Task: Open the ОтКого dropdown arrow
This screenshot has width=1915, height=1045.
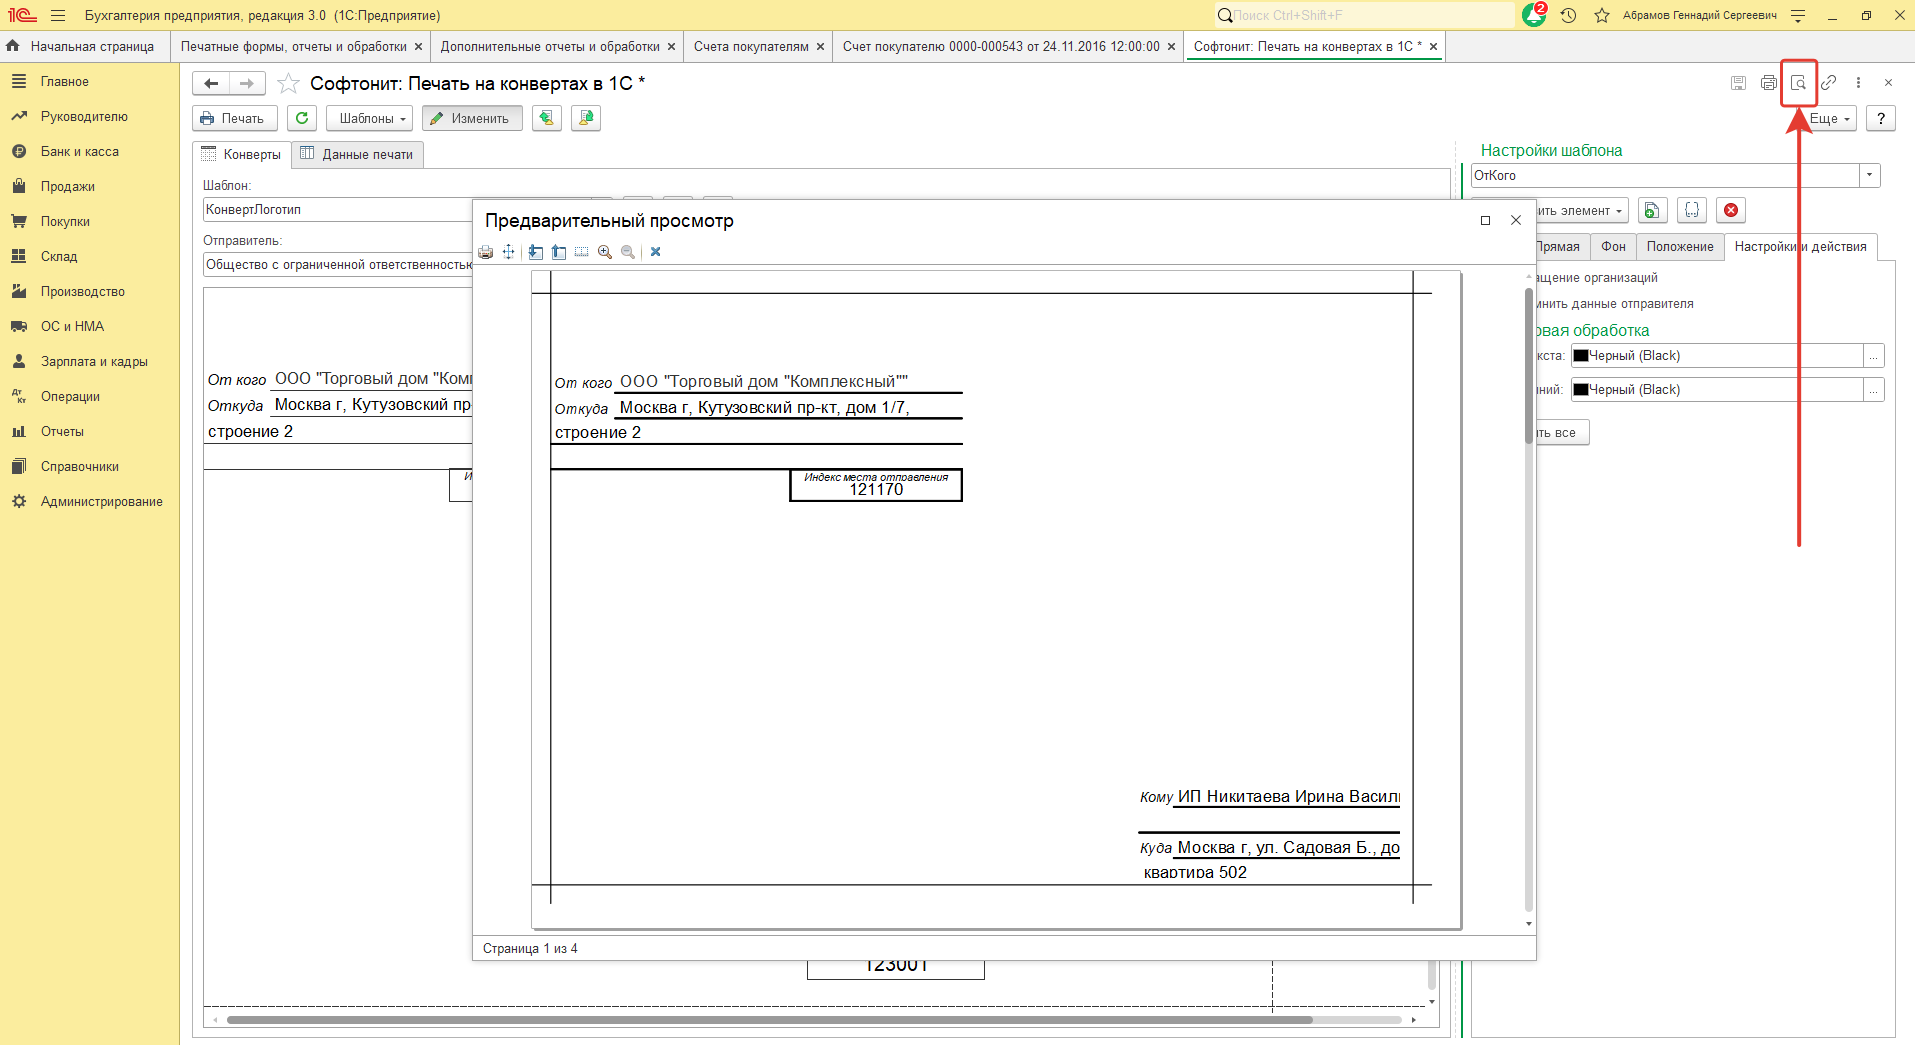Action: coord(1869,175)
